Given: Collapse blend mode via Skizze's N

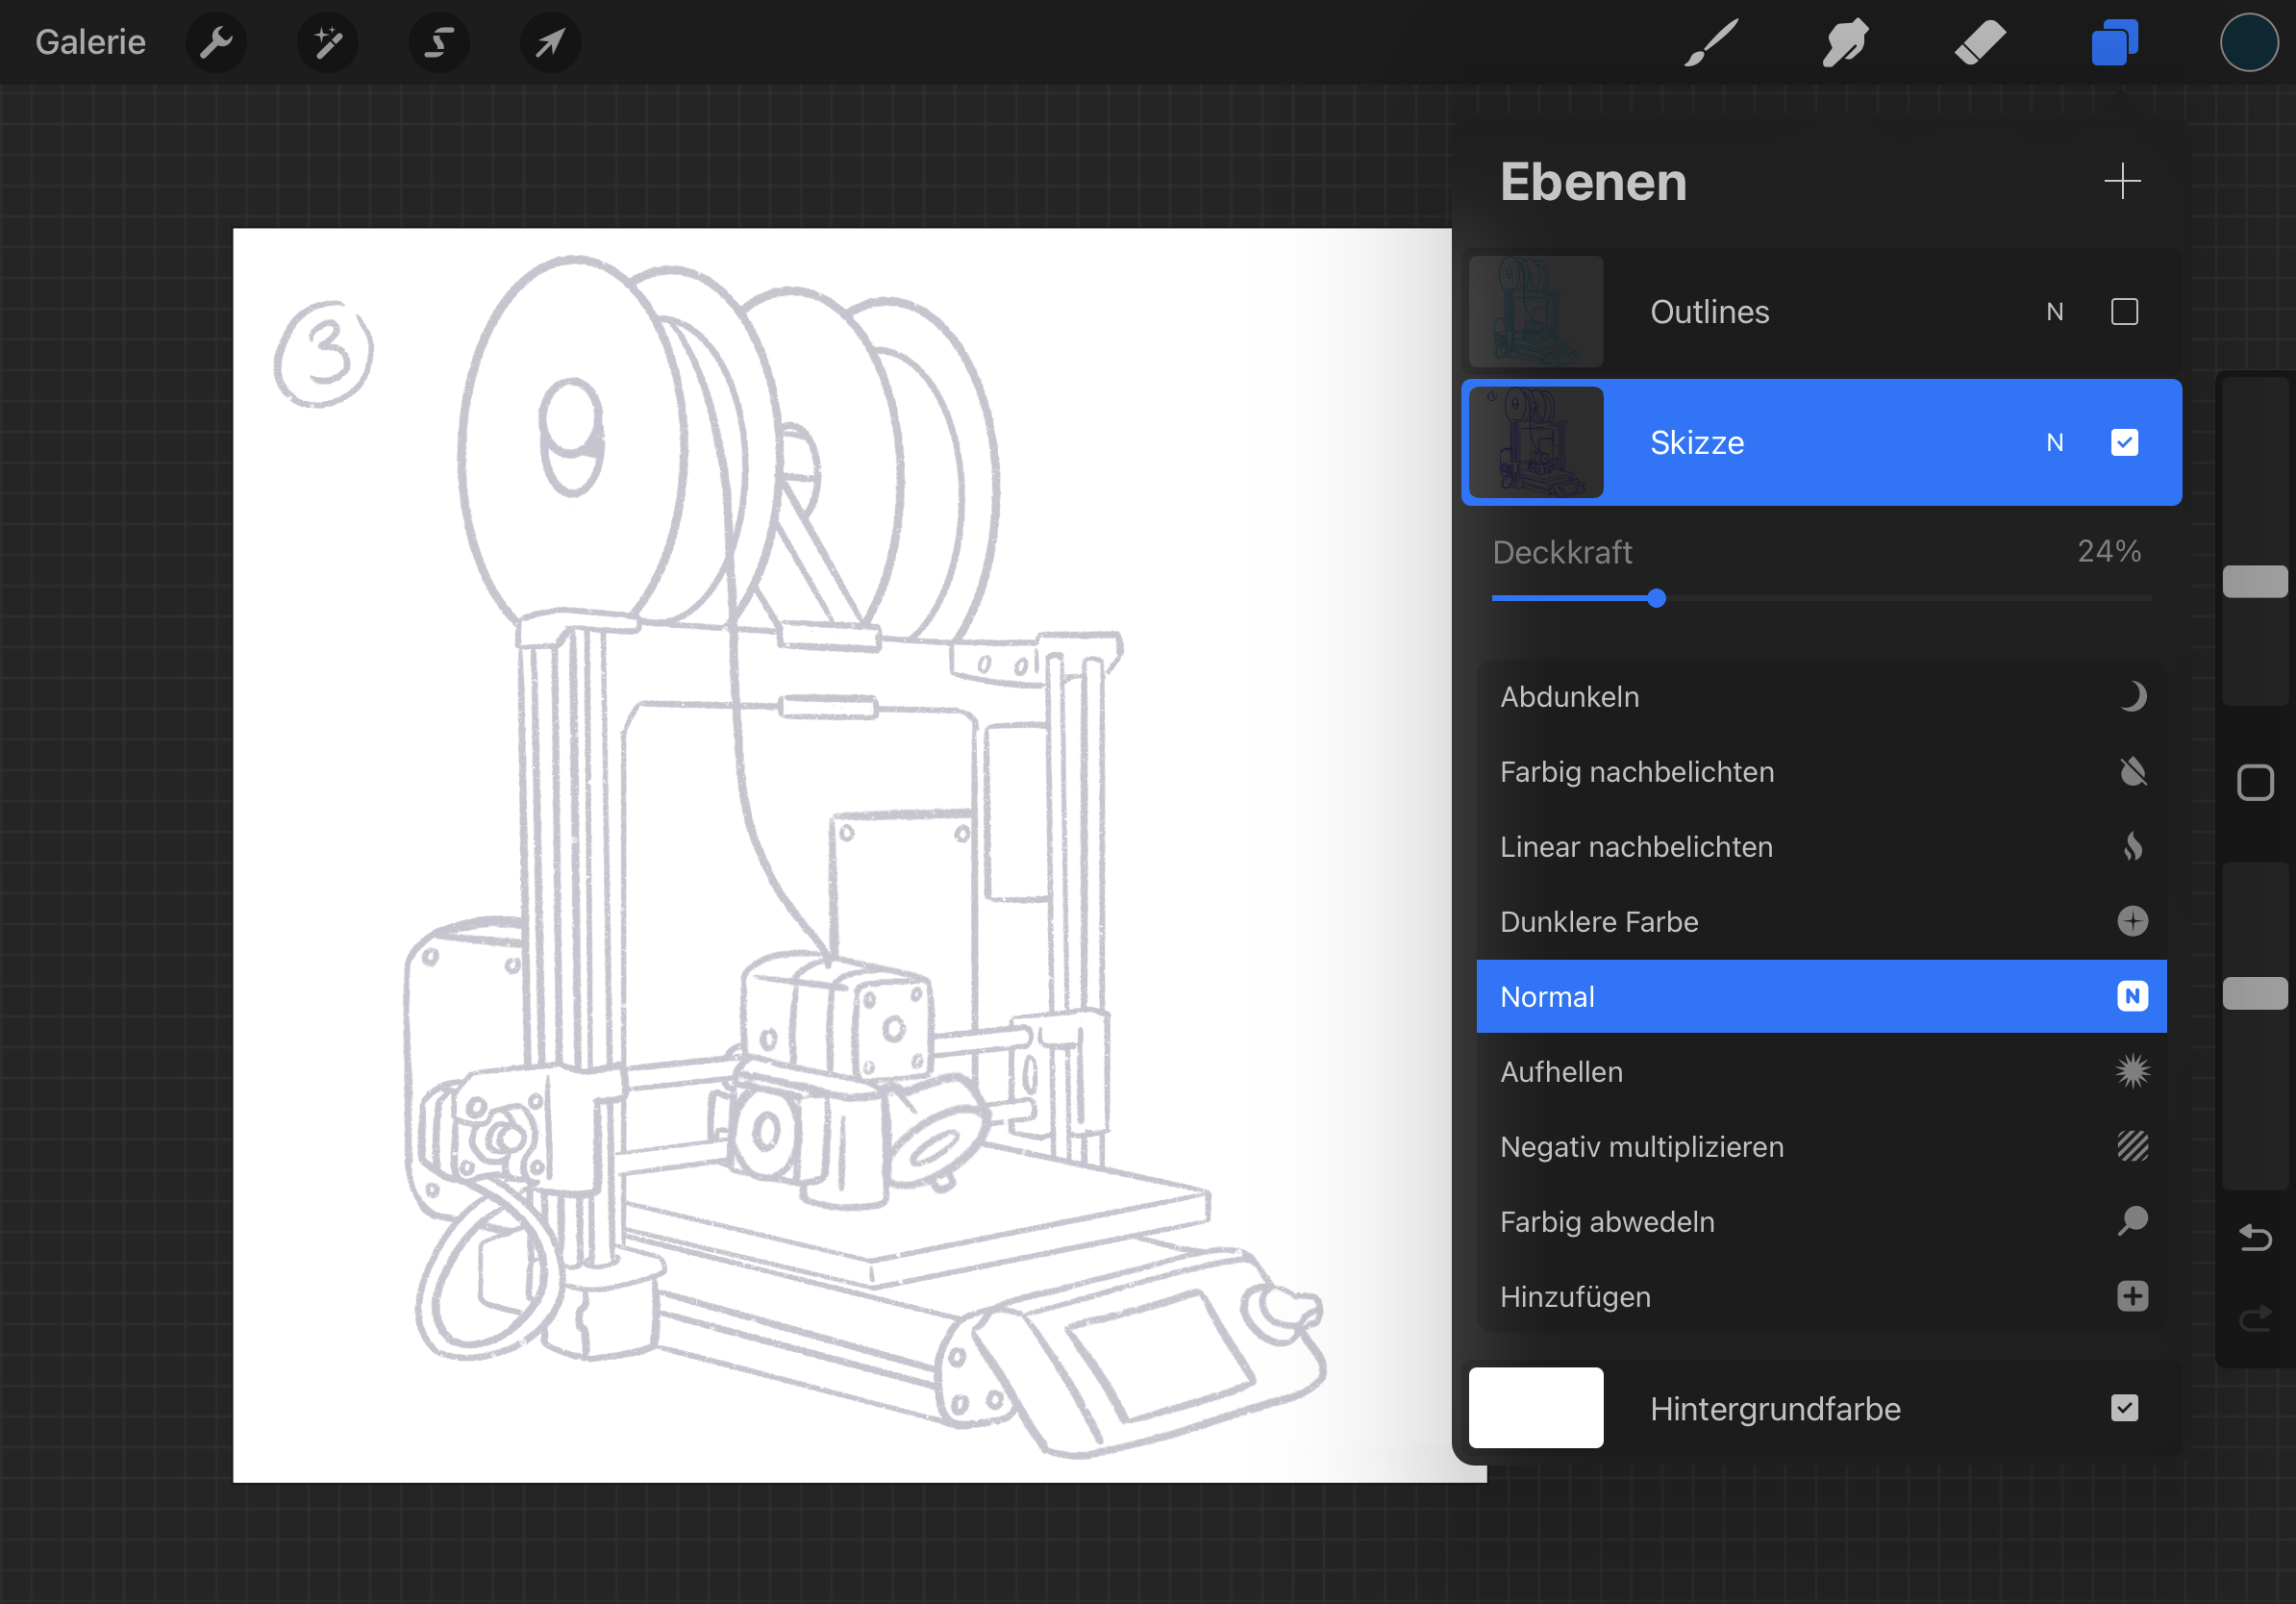Looking at the screenshot, I should click(x=2054, y=442).
